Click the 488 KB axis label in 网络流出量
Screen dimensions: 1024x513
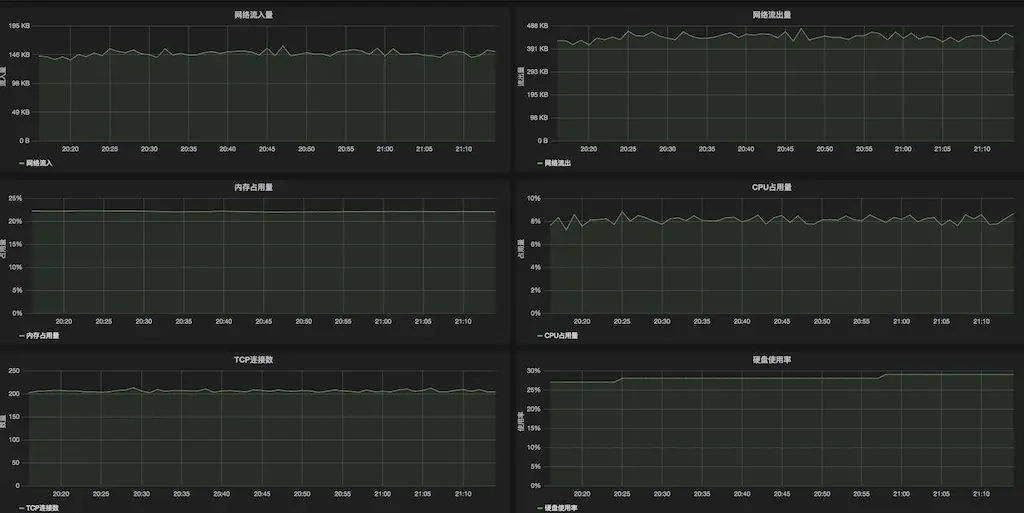pos(537,26)
